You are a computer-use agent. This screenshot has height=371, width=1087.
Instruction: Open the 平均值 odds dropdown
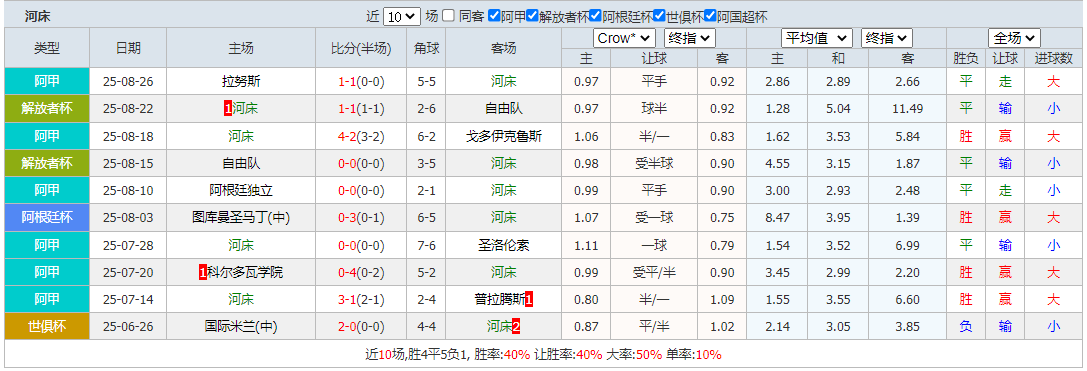pyautogui.click(x=817, y=38)
